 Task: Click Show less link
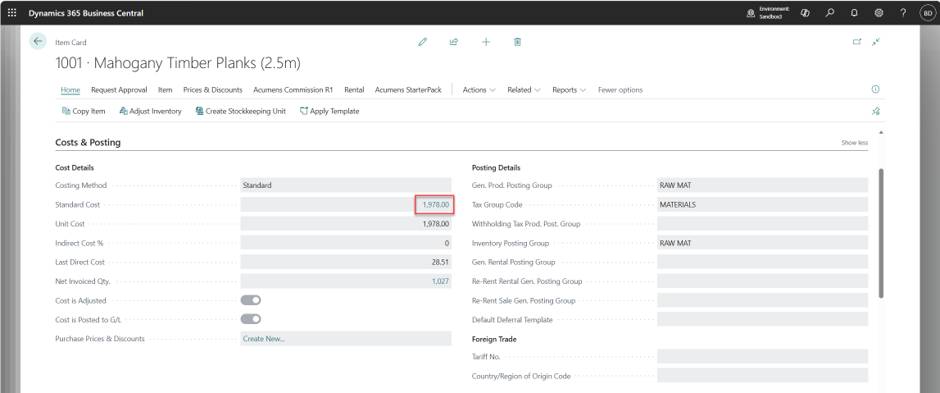click(x=854, y=143)
